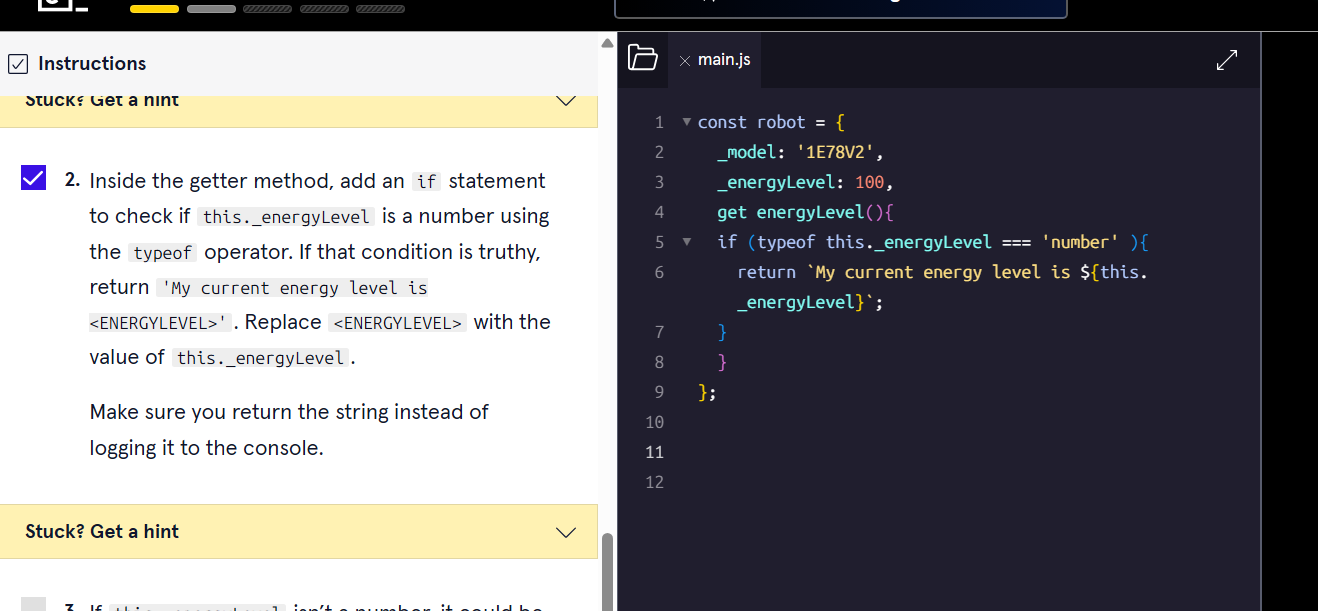1318x611 pixels.
Task: Collapse the code fold arrow on line 1
Action: click(x=686, y=122)
